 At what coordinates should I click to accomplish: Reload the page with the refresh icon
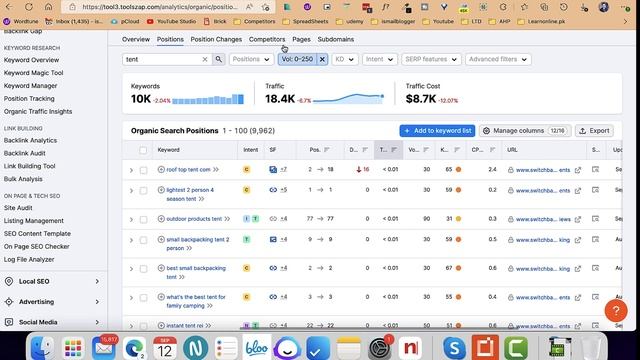[x=29, y=7]
